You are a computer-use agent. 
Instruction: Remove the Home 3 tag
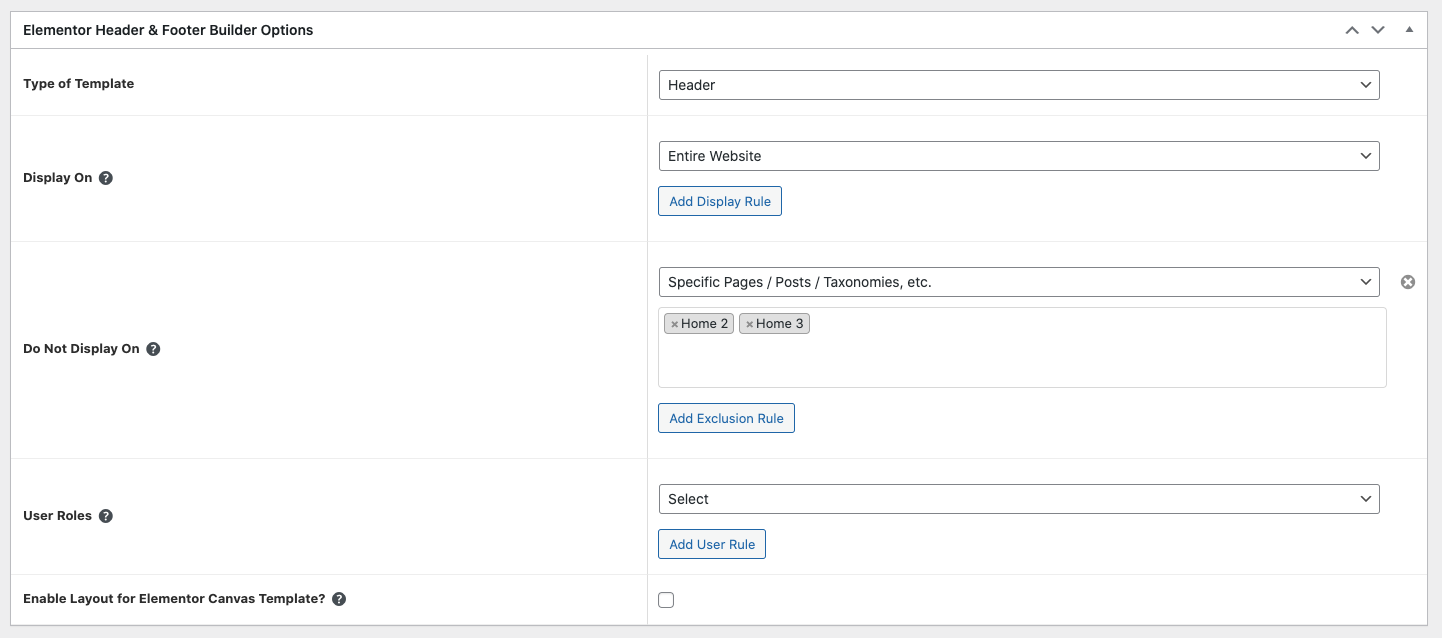click(750, 324)
